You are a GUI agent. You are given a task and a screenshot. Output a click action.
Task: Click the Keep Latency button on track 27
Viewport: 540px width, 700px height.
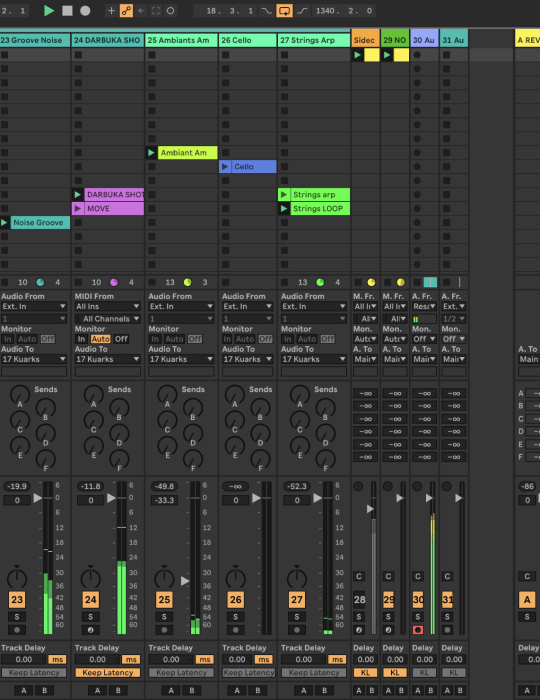click(x=314, y=672)
